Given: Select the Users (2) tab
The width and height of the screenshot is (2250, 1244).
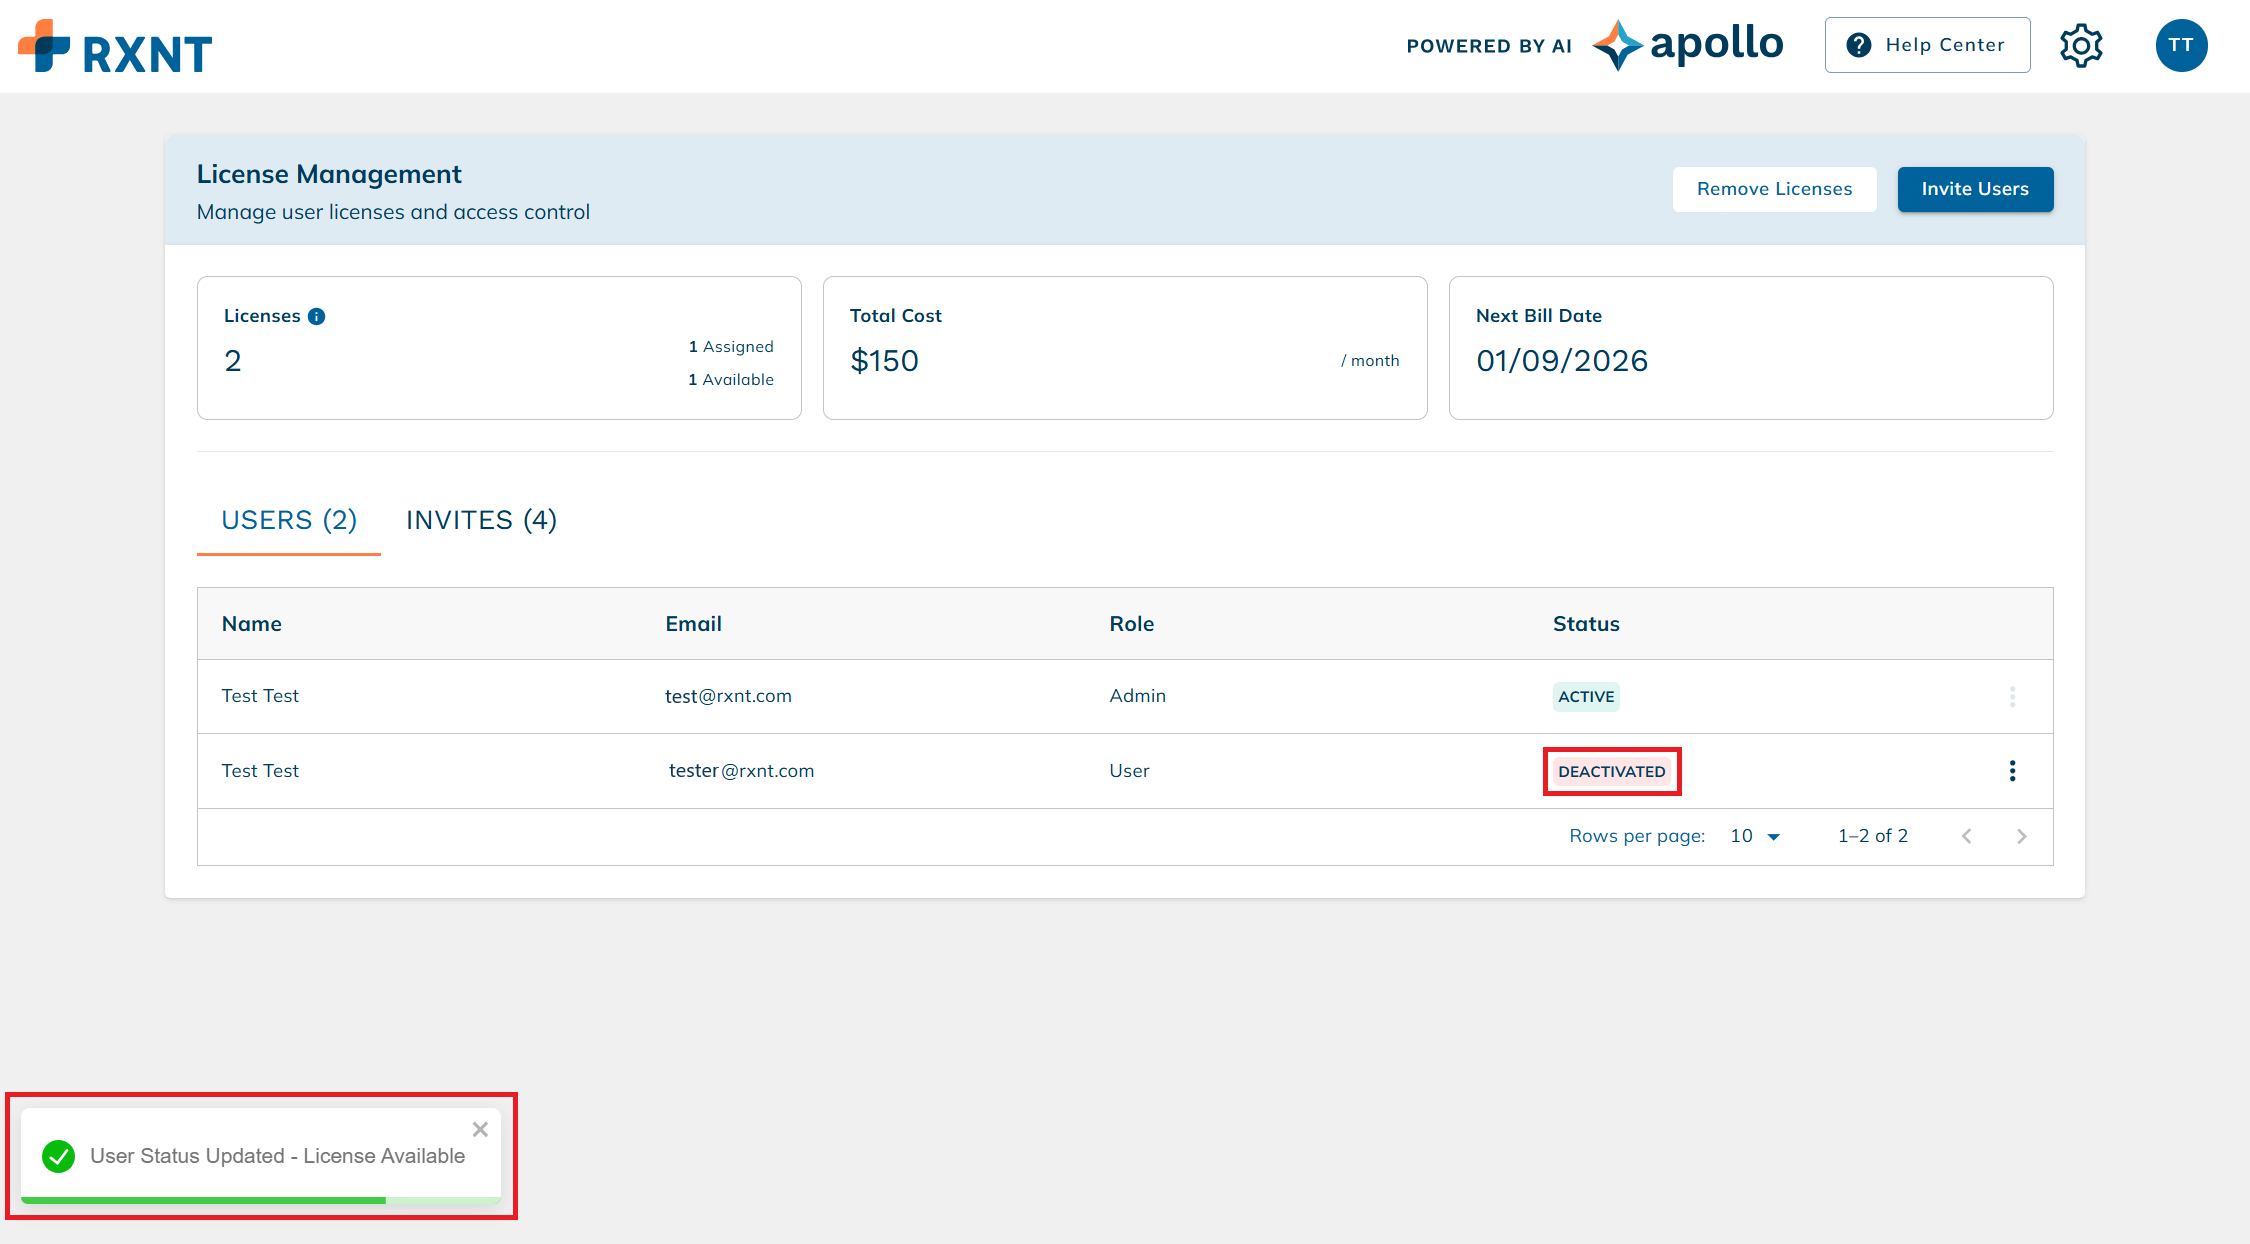Looking at the screenshot, I should pos(289,520).
